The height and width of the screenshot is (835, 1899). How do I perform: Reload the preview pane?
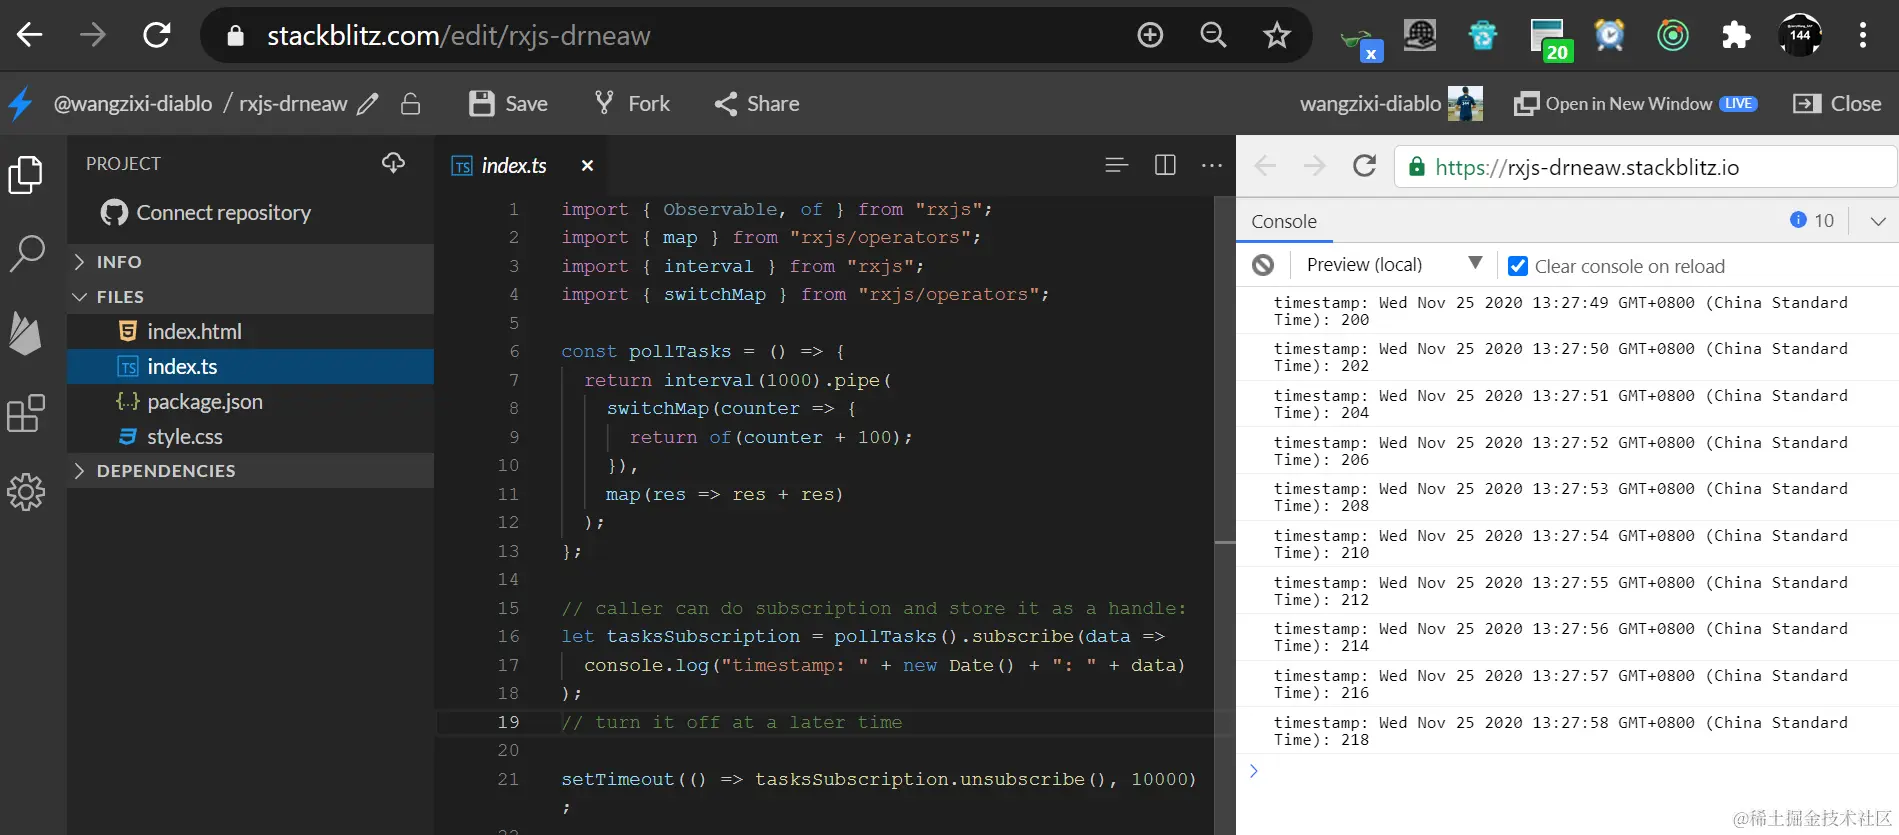pos(1364,166)
